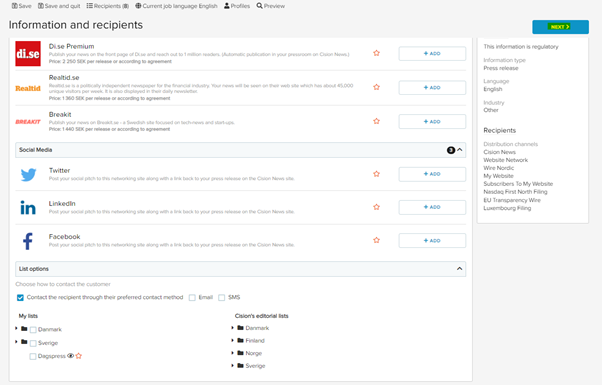Collapse the List options section
Image resolution: width=602 pixels, height=385 pixels.
click(460, 269)
